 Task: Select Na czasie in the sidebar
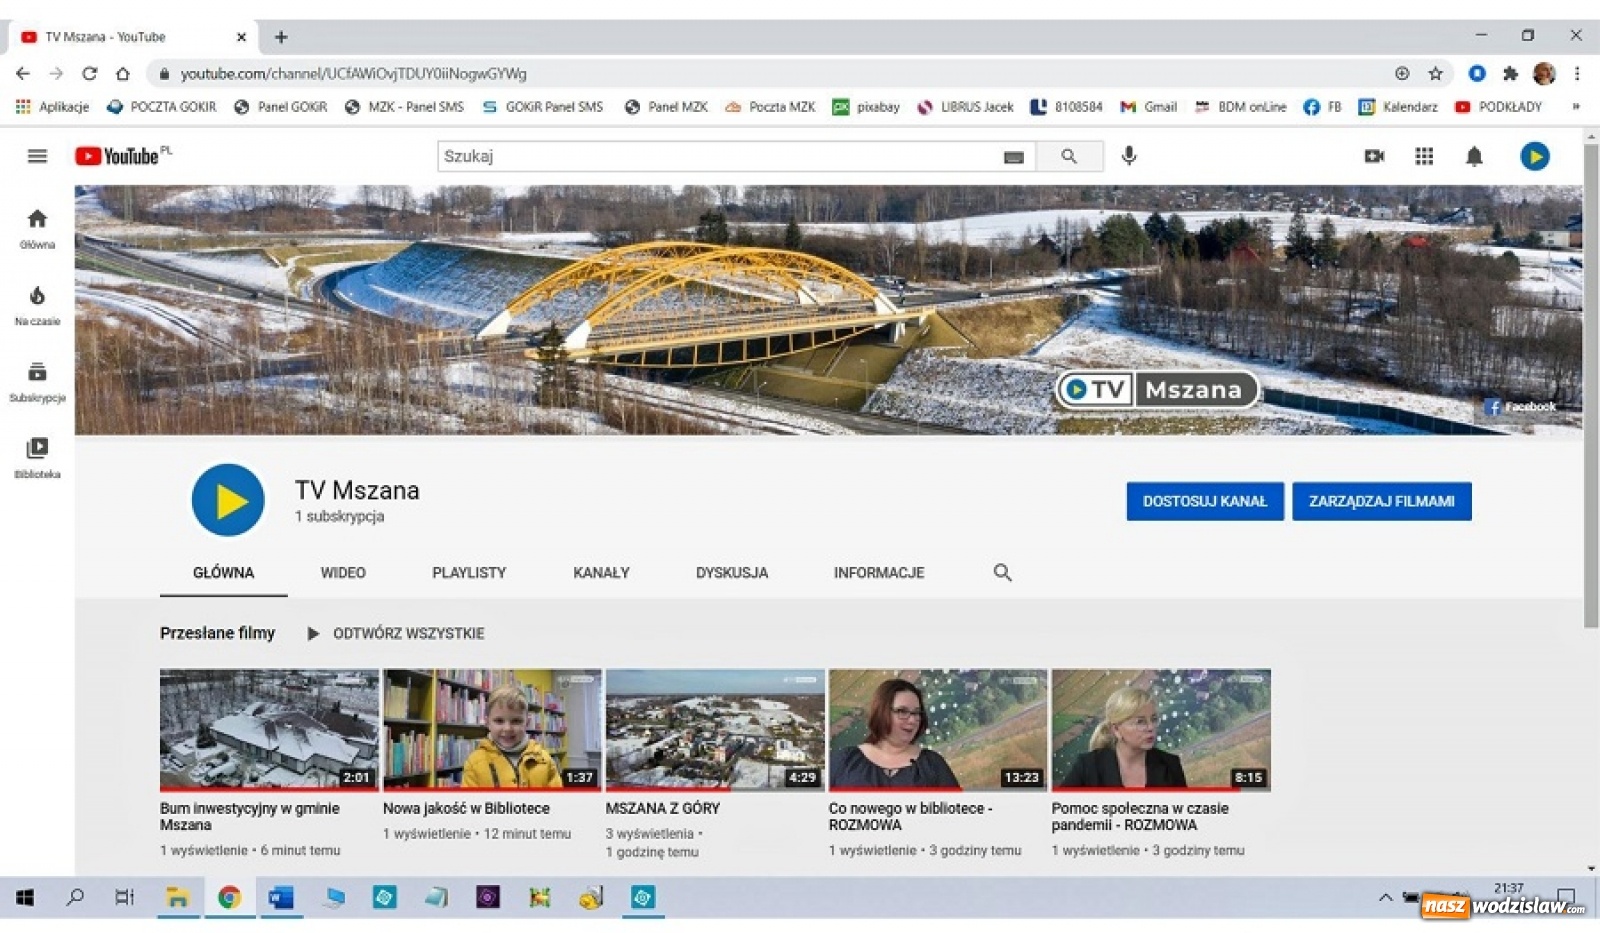pos(37,301)
